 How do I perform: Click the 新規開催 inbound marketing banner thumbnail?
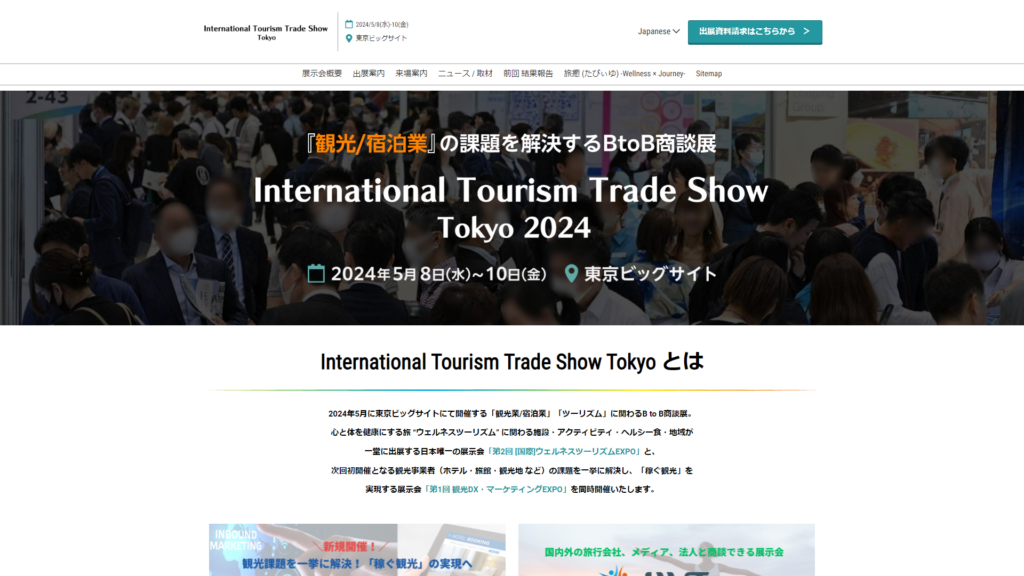(357, 550)
